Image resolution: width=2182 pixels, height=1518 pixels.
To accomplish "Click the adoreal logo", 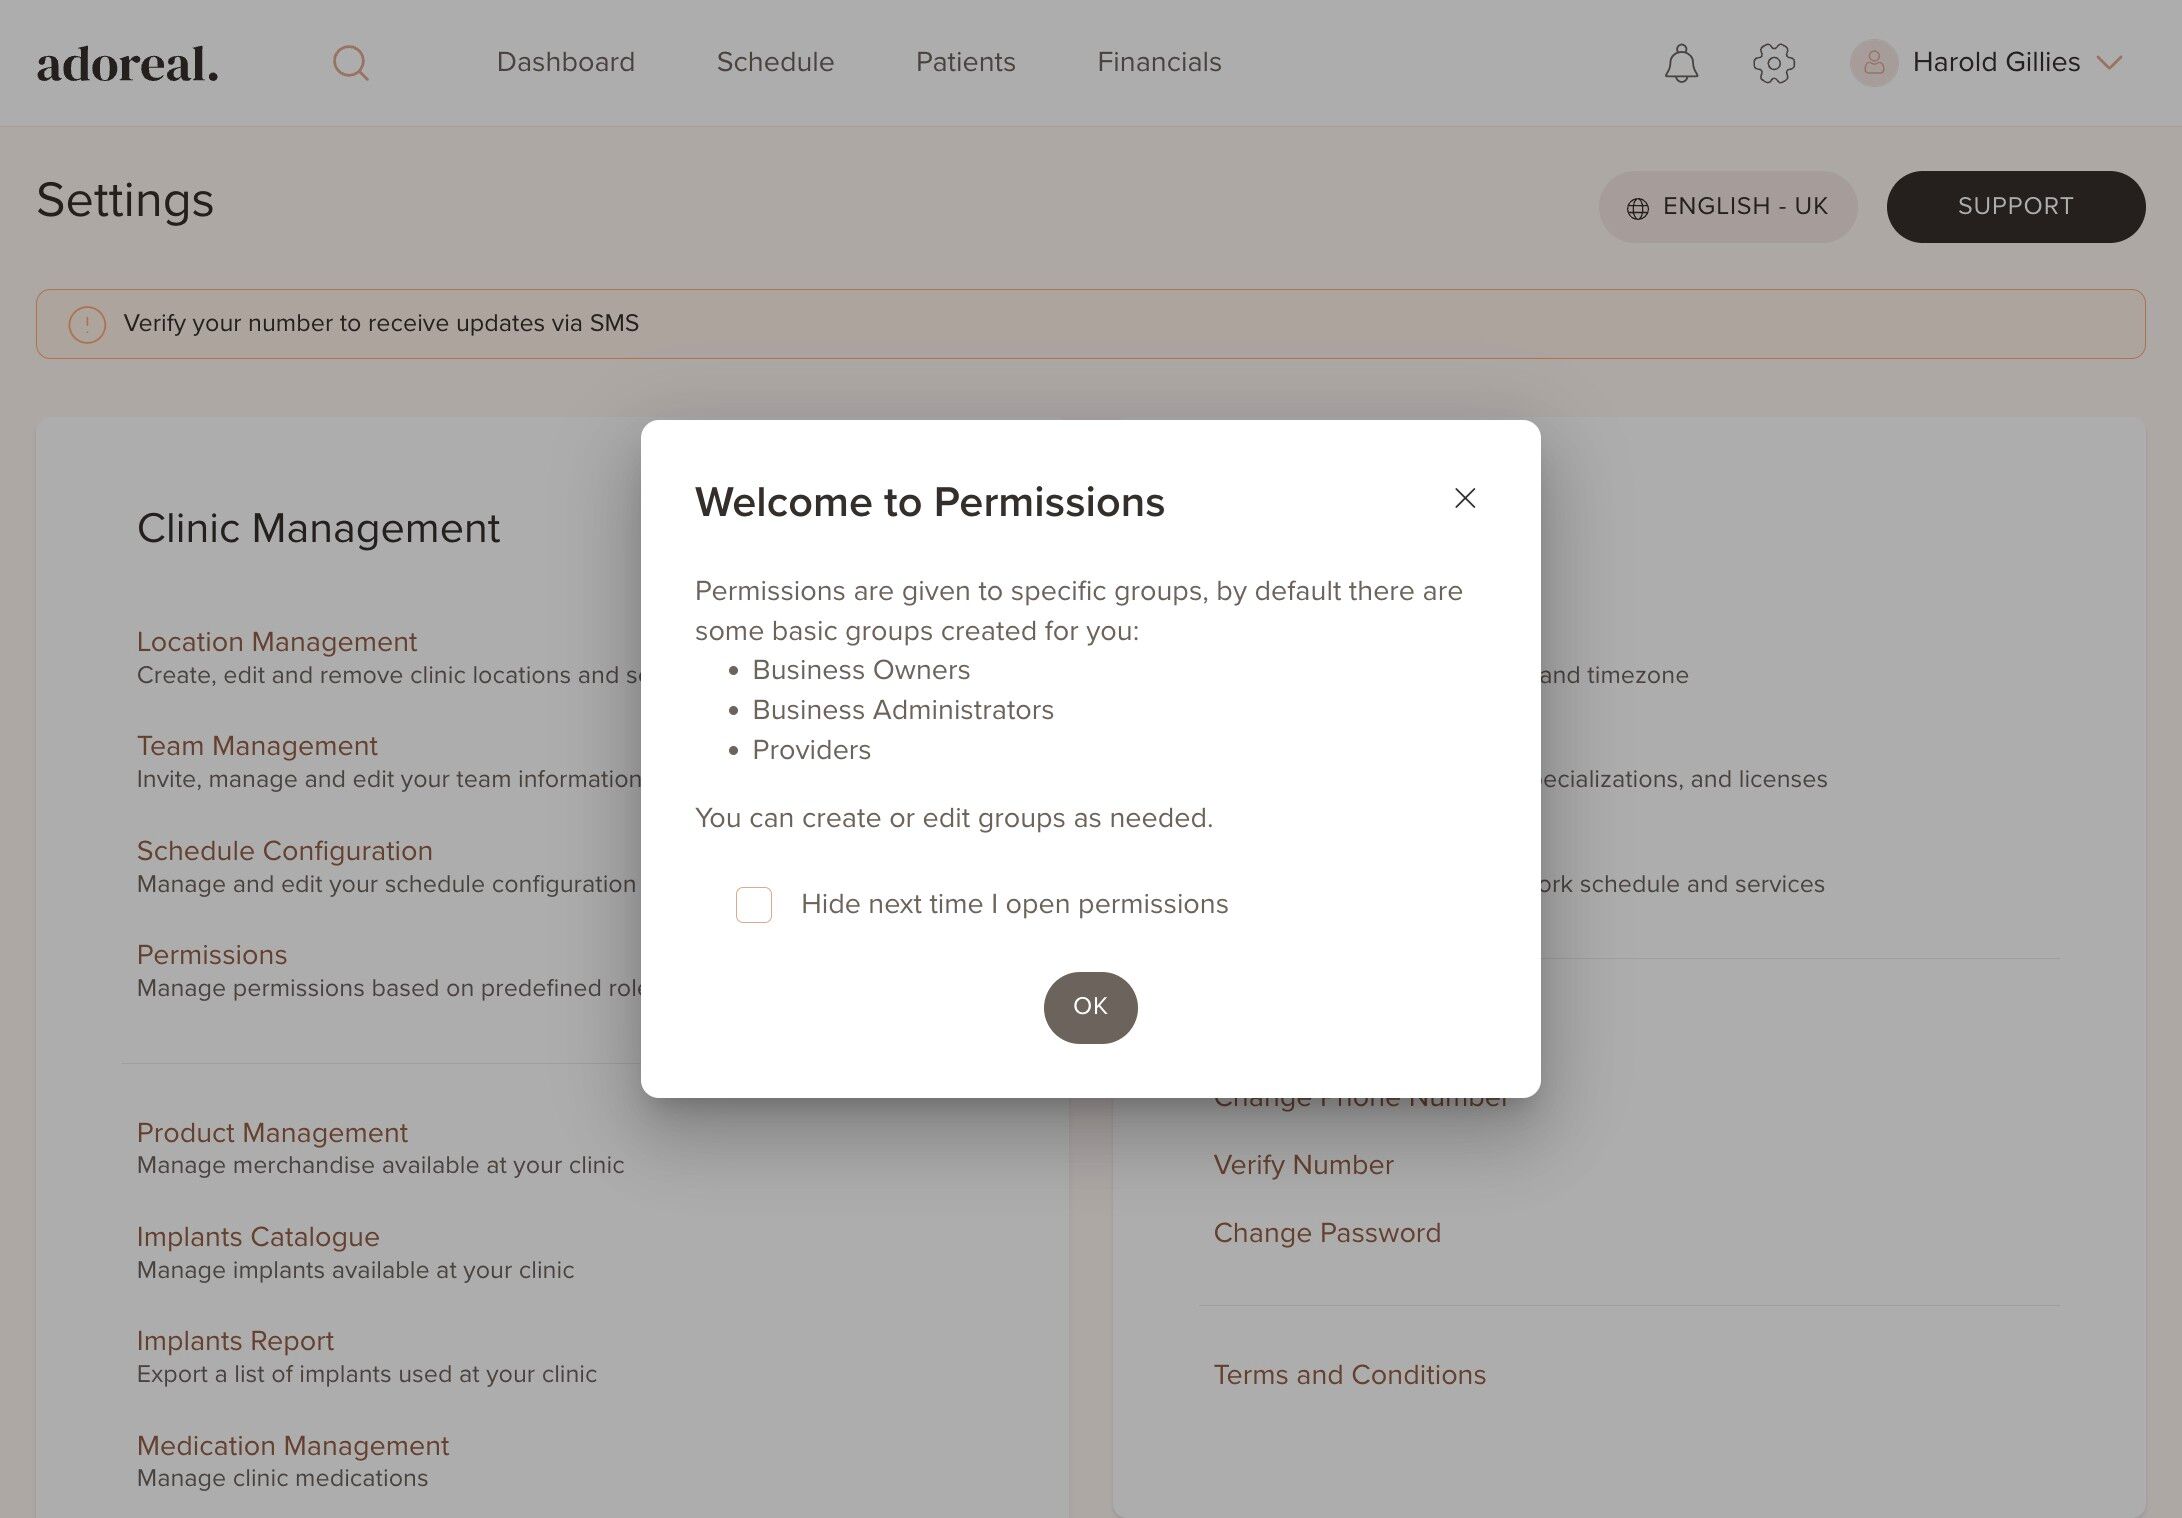I will point(127,64).
